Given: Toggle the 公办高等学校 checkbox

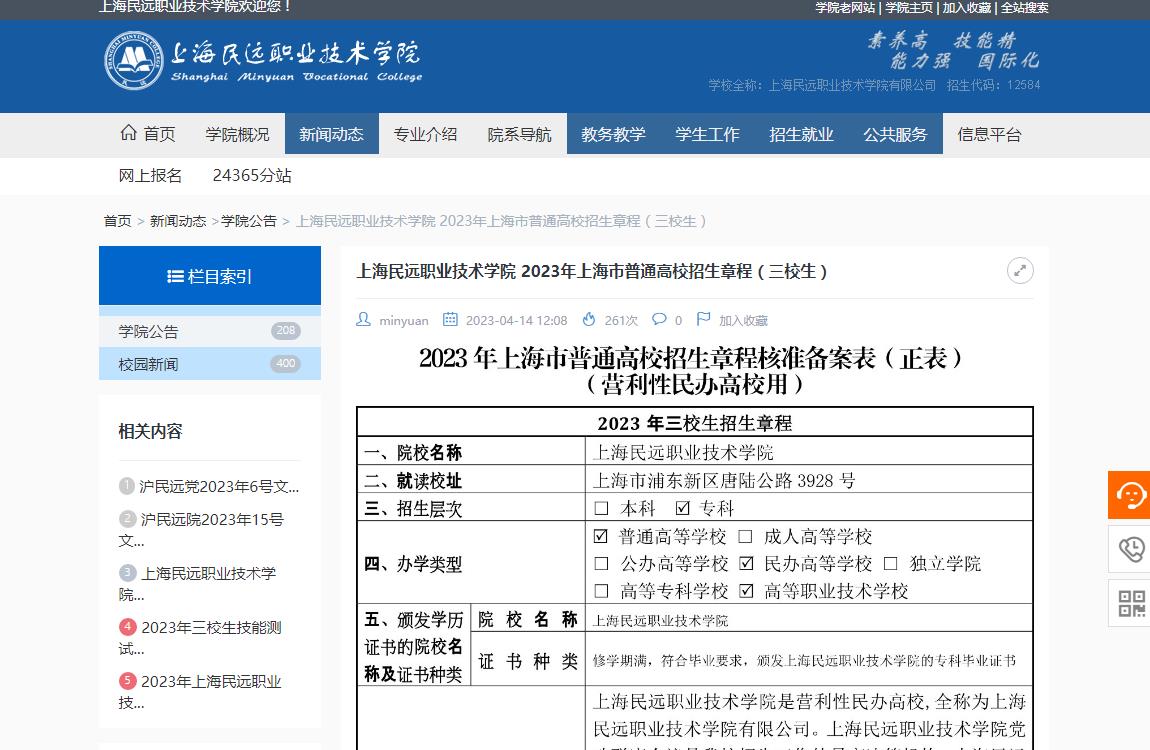Looking at the screenshot, I should pos(601,563).
